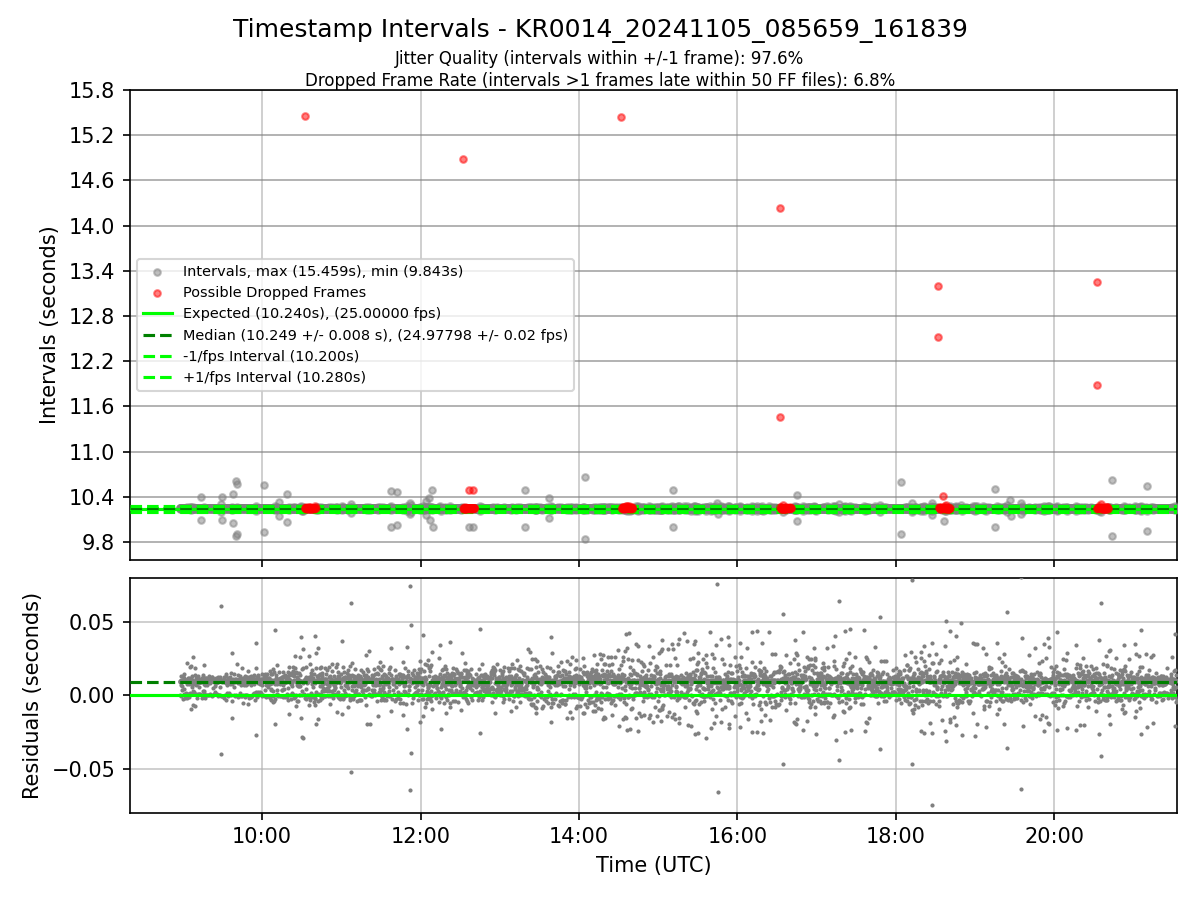Click legend entry "-1/fps Interval (10.200s)"

(x=271, y=356)
